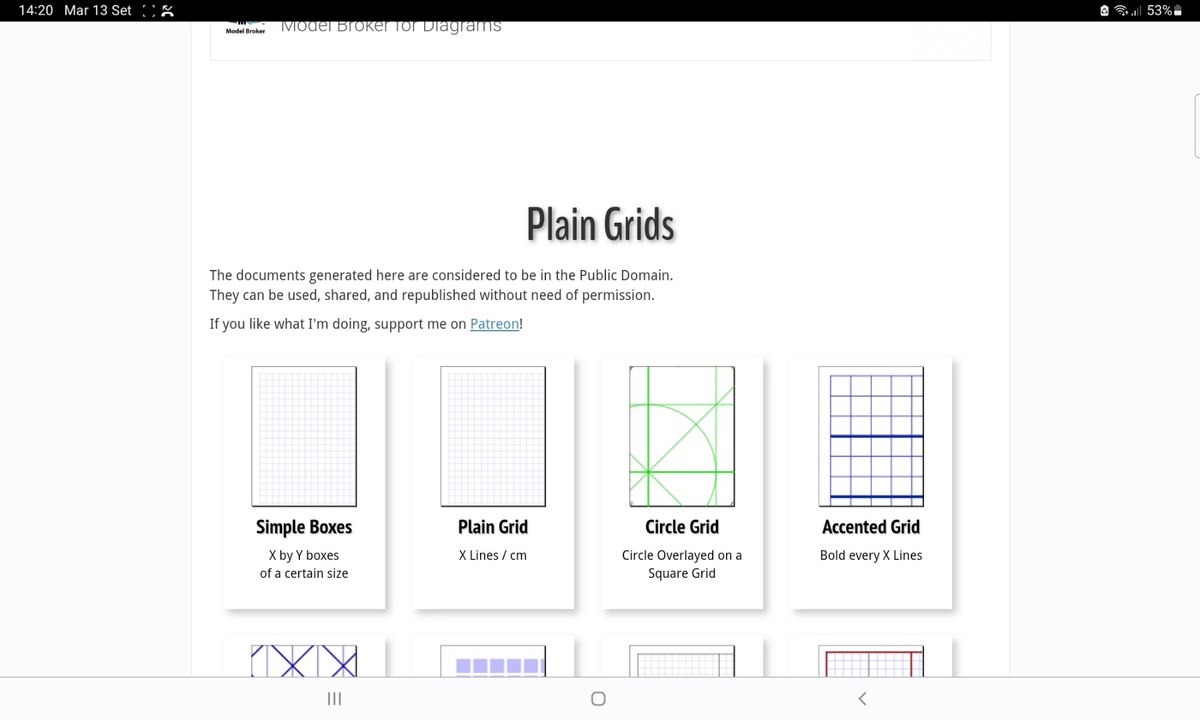The image size is (1200, 720).
Task: Tap the Android home button icon
Action: (x=598, y=699)
